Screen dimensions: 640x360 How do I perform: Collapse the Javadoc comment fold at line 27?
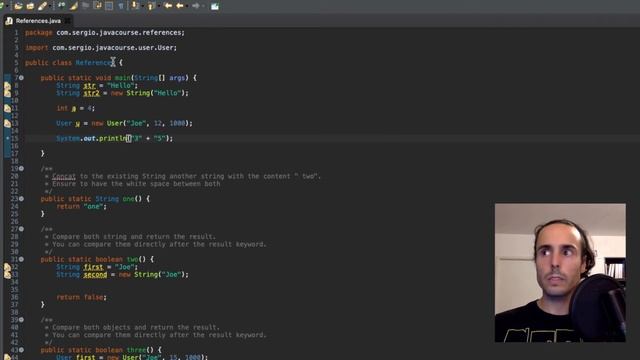click(21, 229)
